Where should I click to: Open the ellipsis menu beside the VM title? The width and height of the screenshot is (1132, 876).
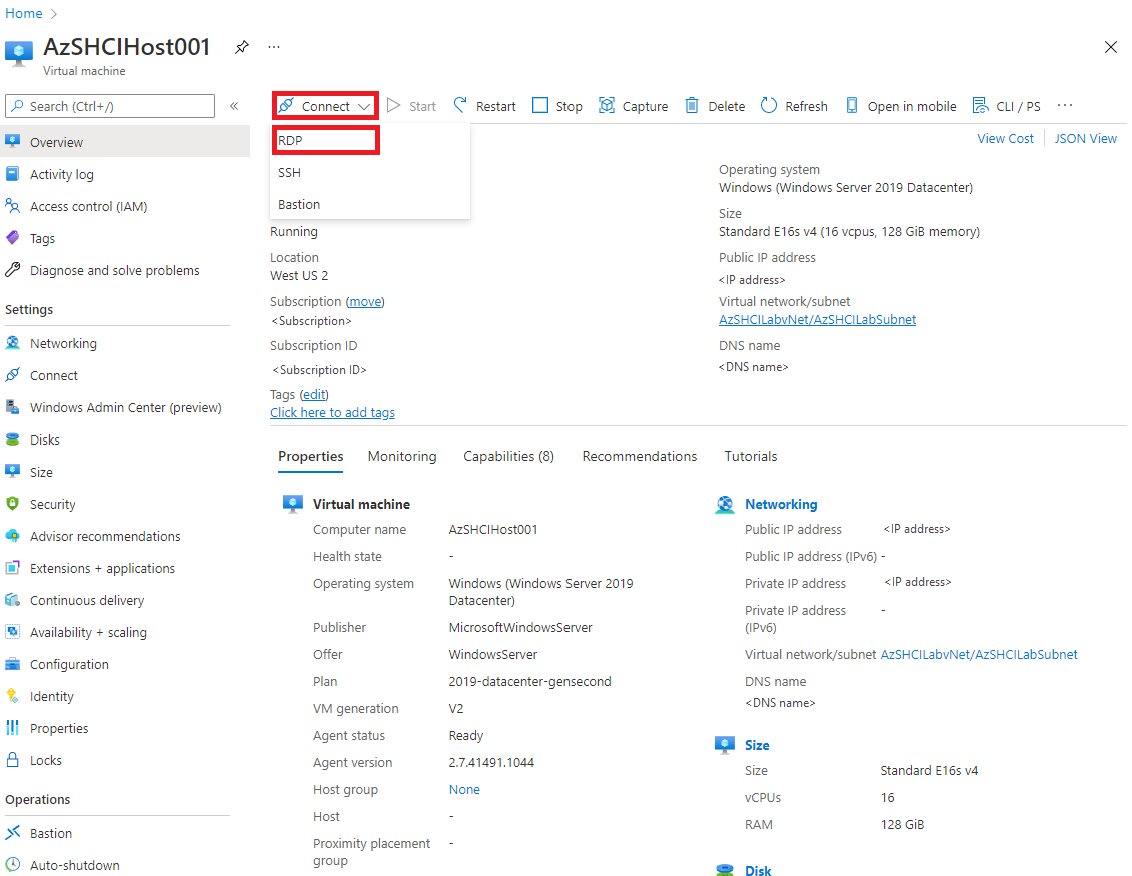274,47
